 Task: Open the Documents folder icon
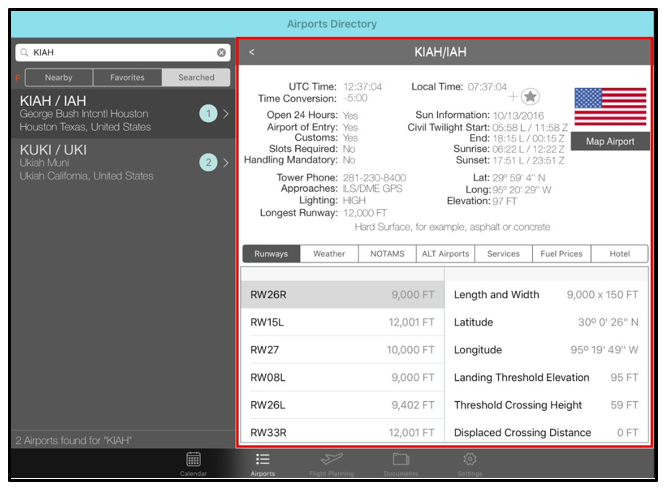point(400,461)
